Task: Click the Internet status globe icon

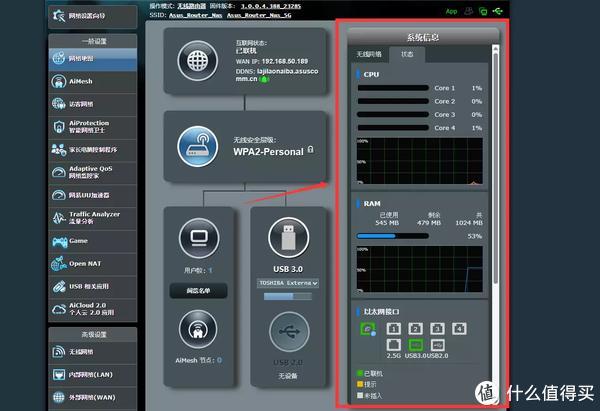Action: click(x=197, y=60)
